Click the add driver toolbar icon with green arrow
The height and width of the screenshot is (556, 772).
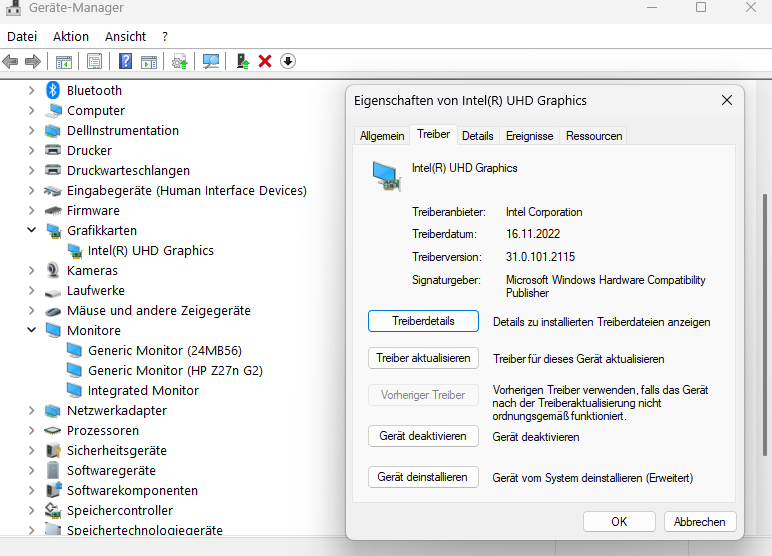pyautogui.click(x=243, y=61)
